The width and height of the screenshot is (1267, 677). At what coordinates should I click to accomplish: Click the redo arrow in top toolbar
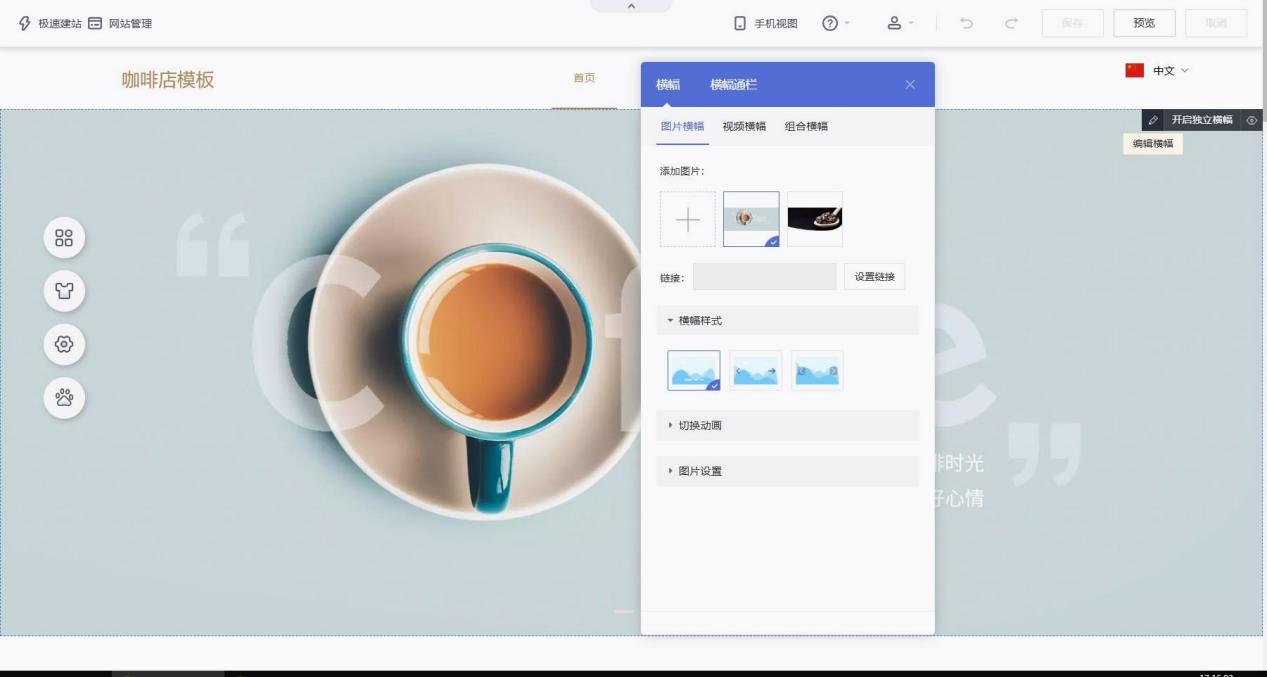pyautogui.click(x=1011, y=24)
